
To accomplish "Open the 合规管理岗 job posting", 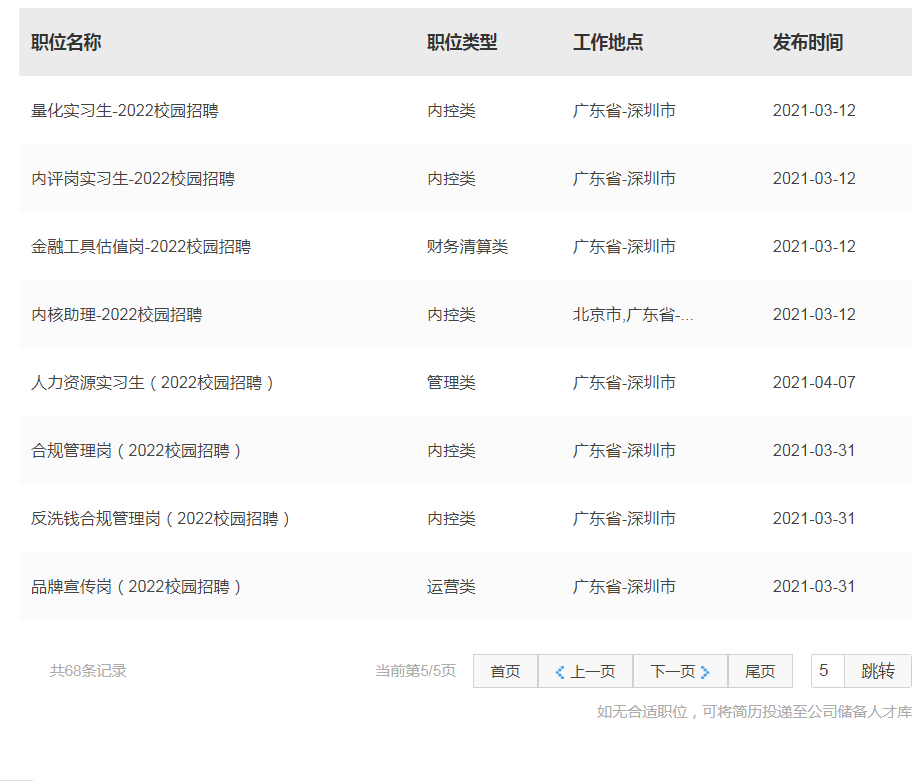I will pyautogui.click(x=136, y=451).
